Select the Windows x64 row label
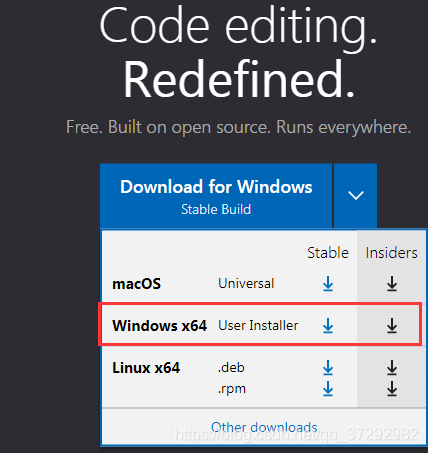 click(x=160, y=326)
